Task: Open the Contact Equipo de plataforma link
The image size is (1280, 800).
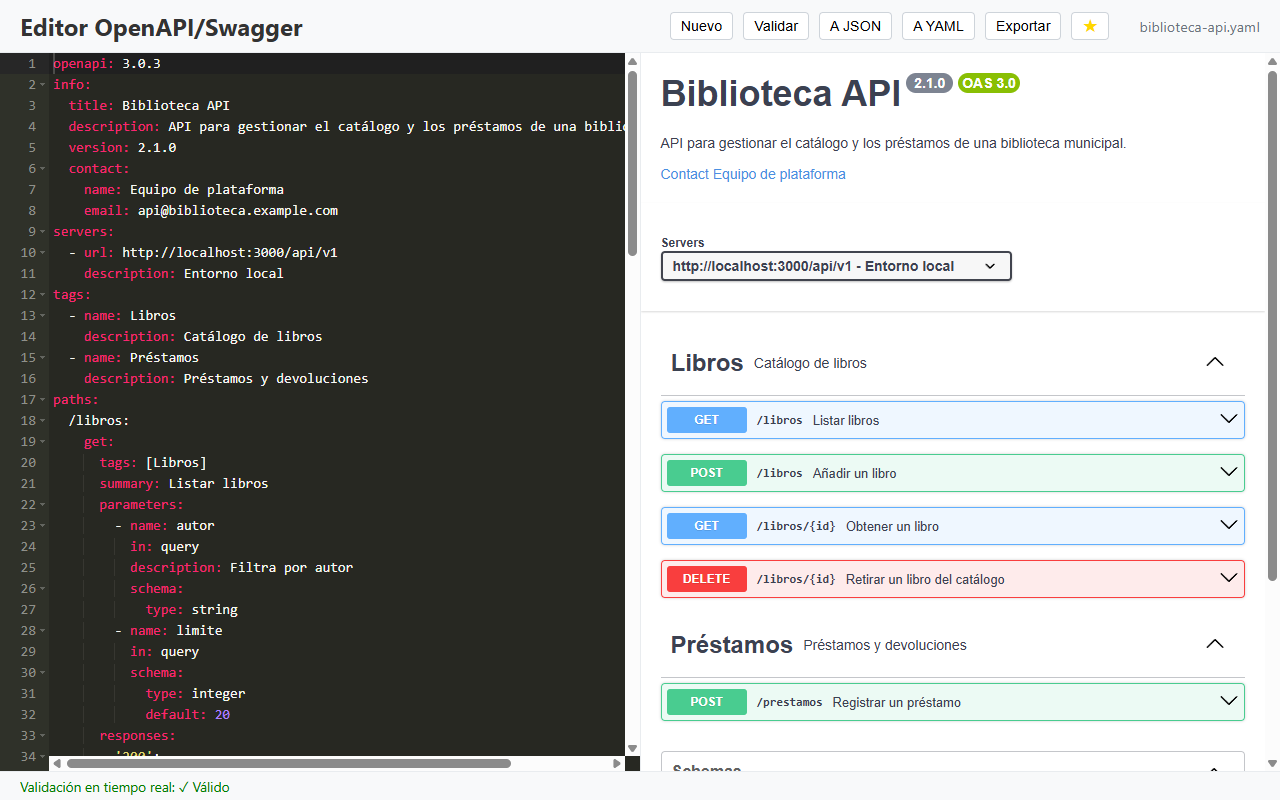Action: [x=753, y=174]
